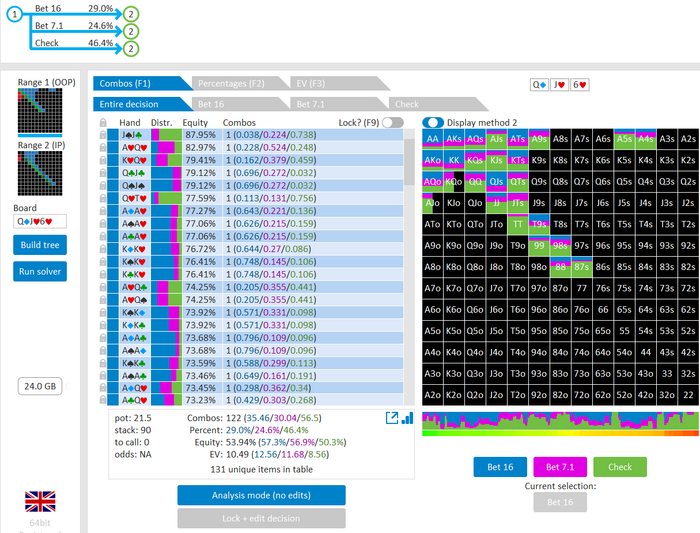Click the Run solver button
The height and width of the screenshot is (533, 700).
(40, 271)
